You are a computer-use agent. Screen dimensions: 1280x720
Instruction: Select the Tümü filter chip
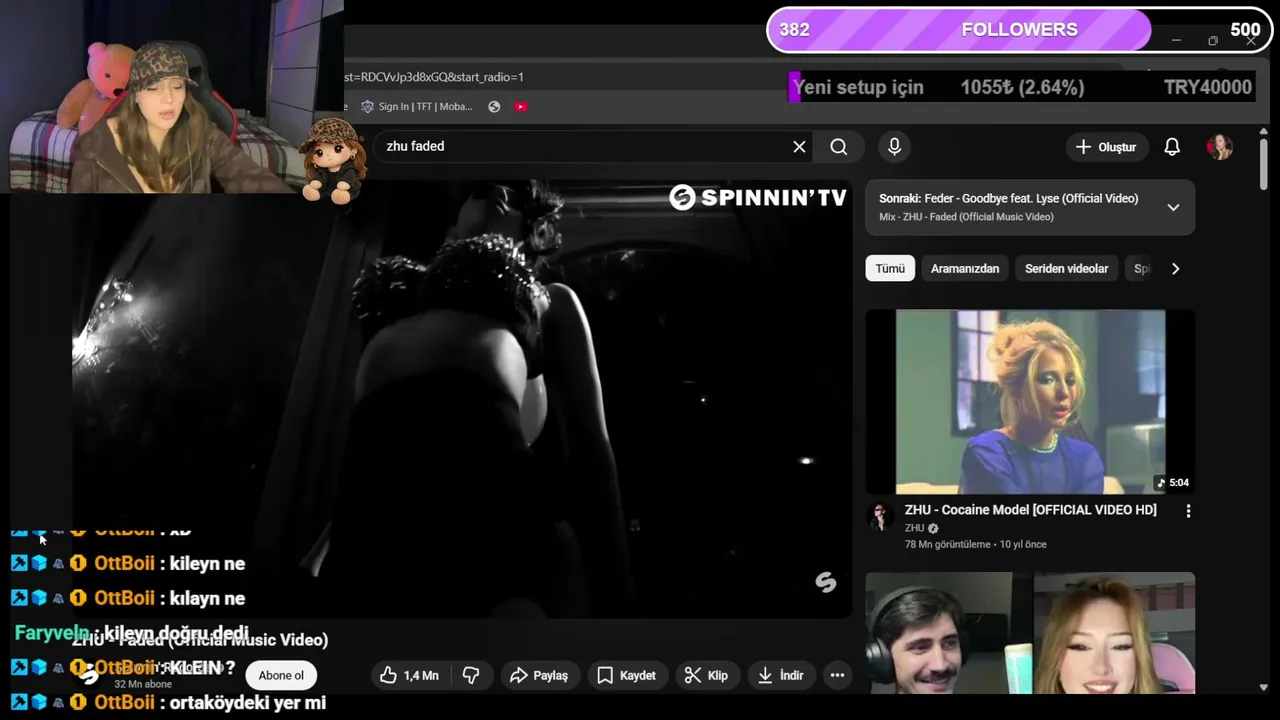point(890,269)
